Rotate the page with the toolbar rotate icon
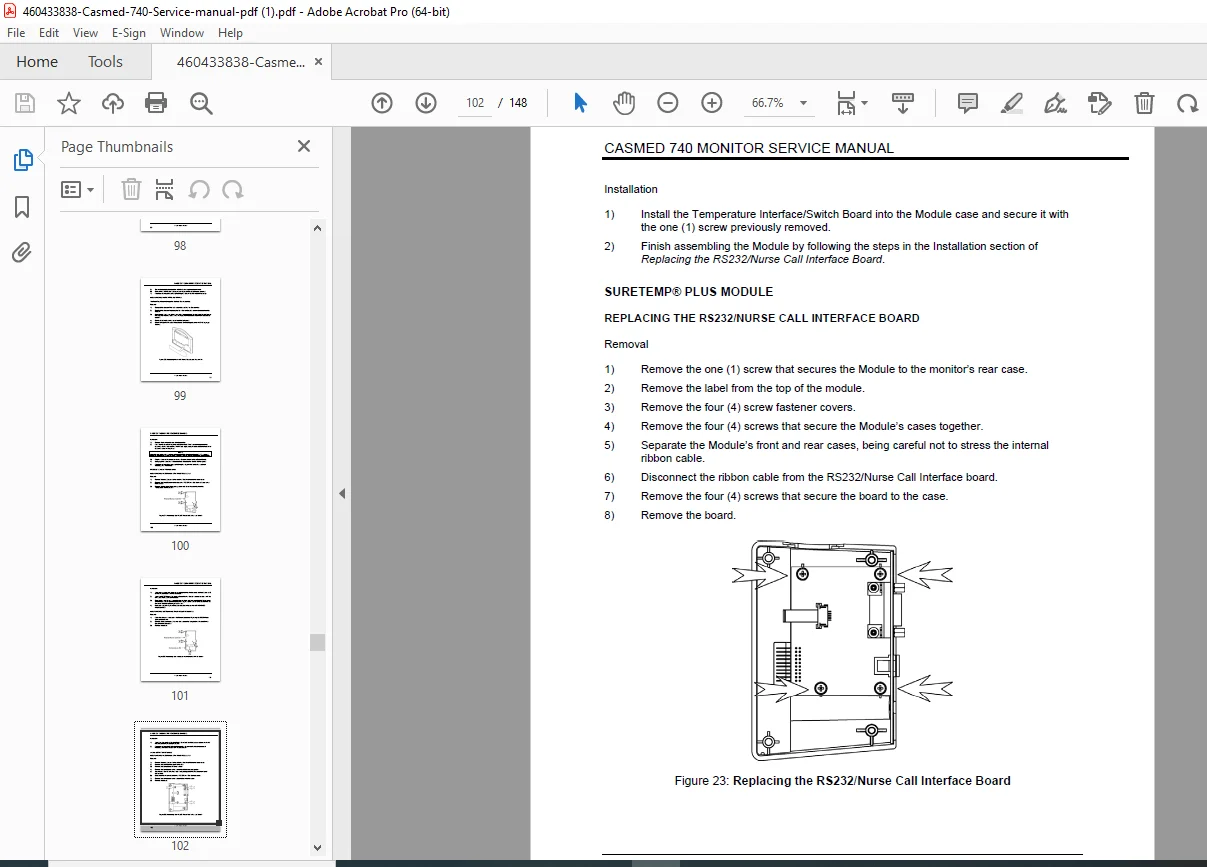Viewport: 1207px width, 867px height. 1187,103
